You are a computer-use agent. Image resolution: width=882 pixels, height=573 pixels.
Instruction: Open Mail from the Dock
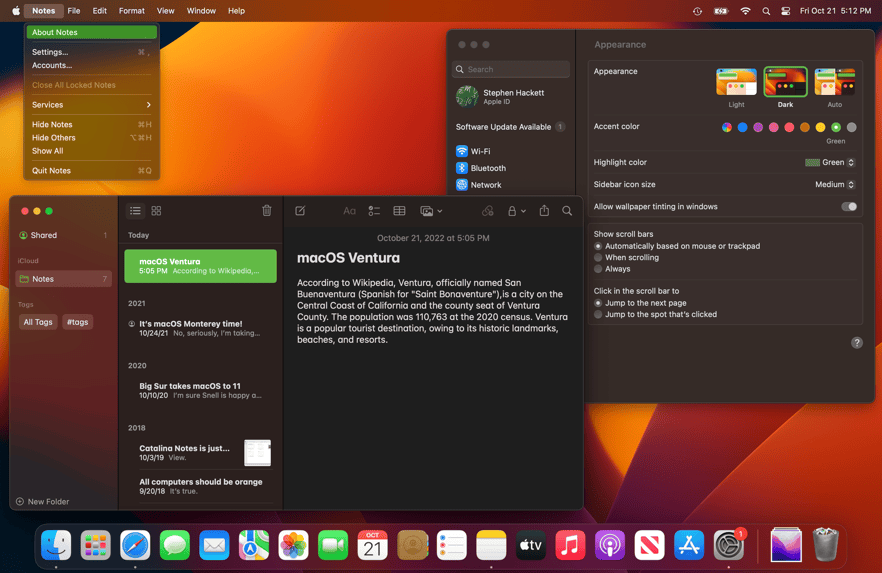coord(214,545)
